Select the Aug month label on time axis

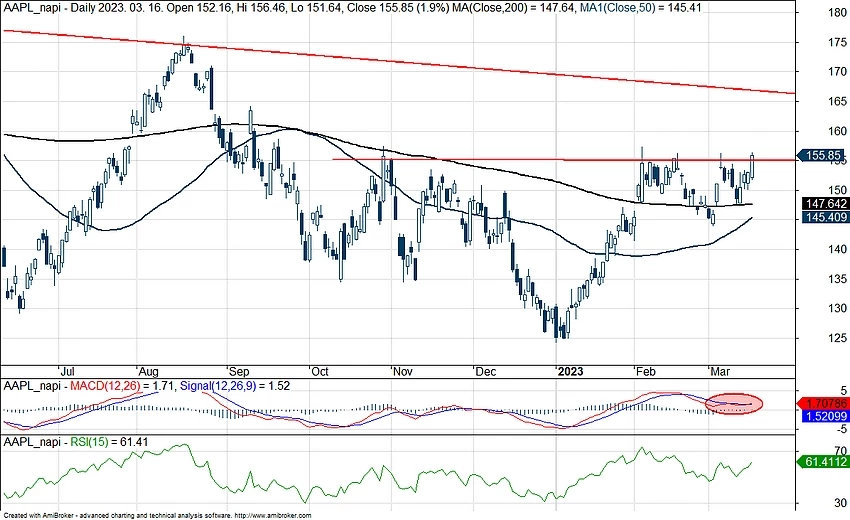[149, 372]
